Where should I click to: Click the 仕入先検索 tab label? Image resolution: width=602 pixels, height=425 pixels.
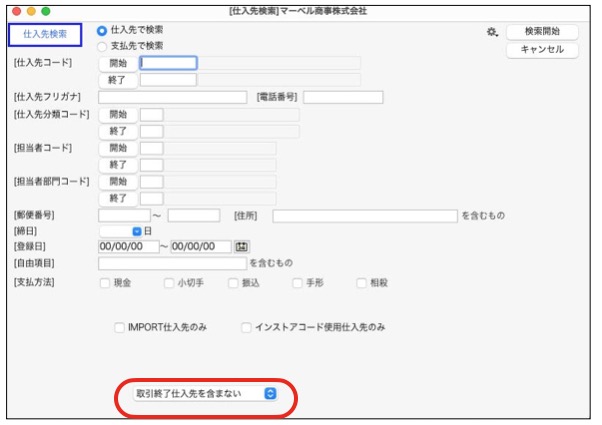point(45,34)
